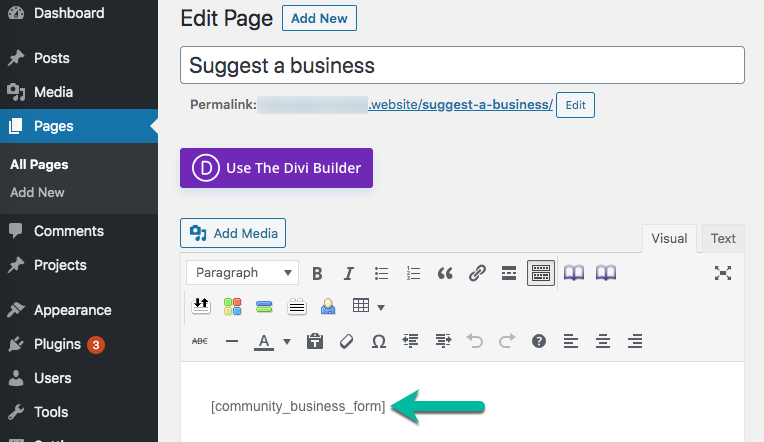Screen dimensions: 764x442
Task: Click the colorful four-square grid icon
Action: pyautogui.click(x=232, y=307)
